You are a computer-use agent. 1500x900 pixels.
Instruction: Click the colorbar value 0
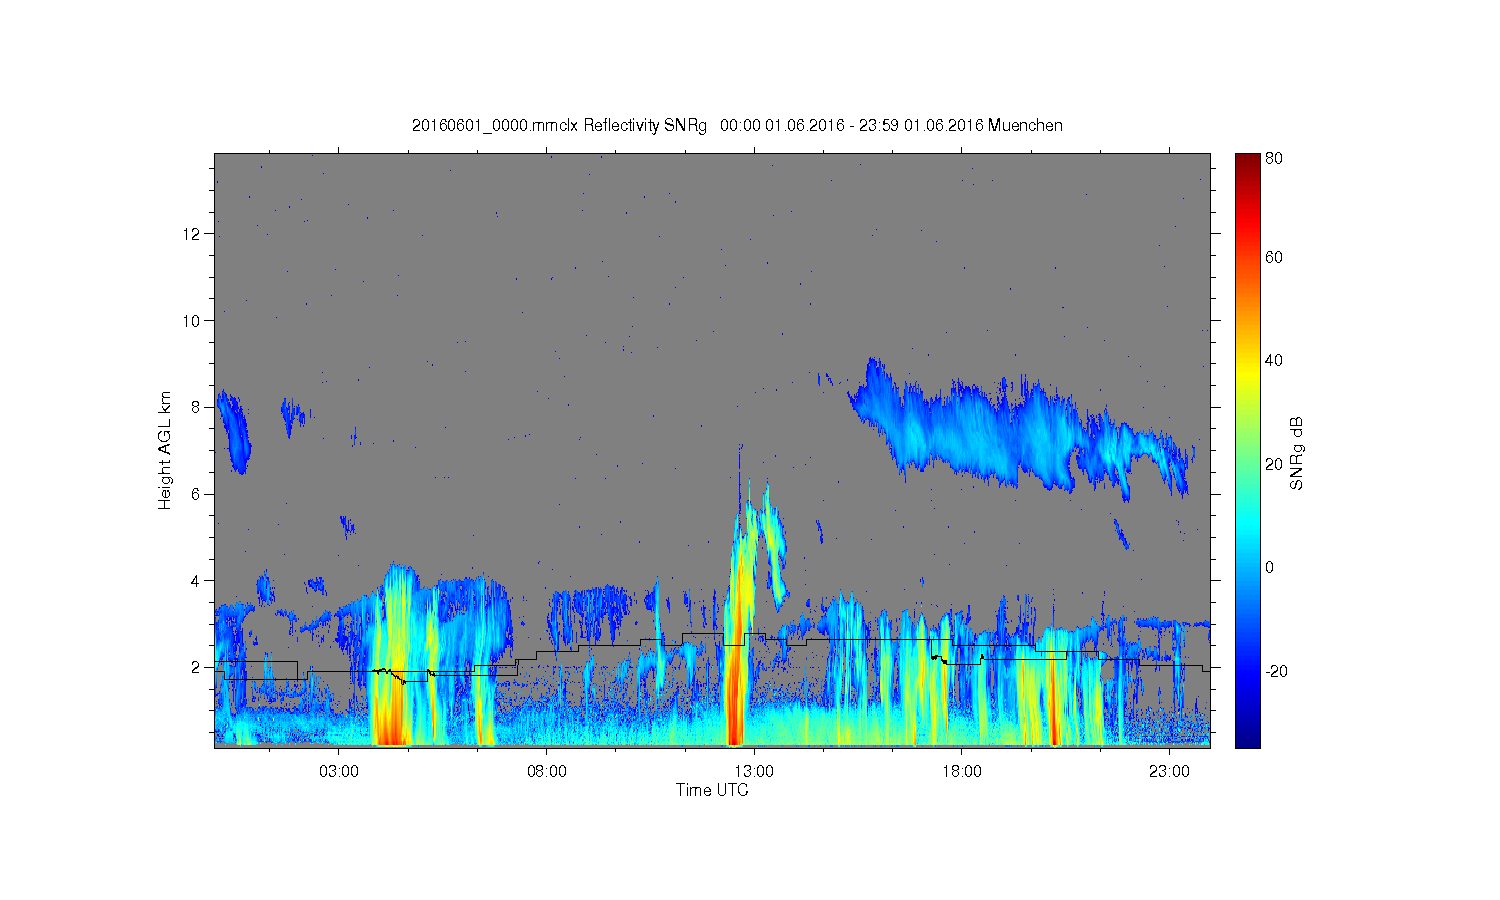click(1269, 568)
